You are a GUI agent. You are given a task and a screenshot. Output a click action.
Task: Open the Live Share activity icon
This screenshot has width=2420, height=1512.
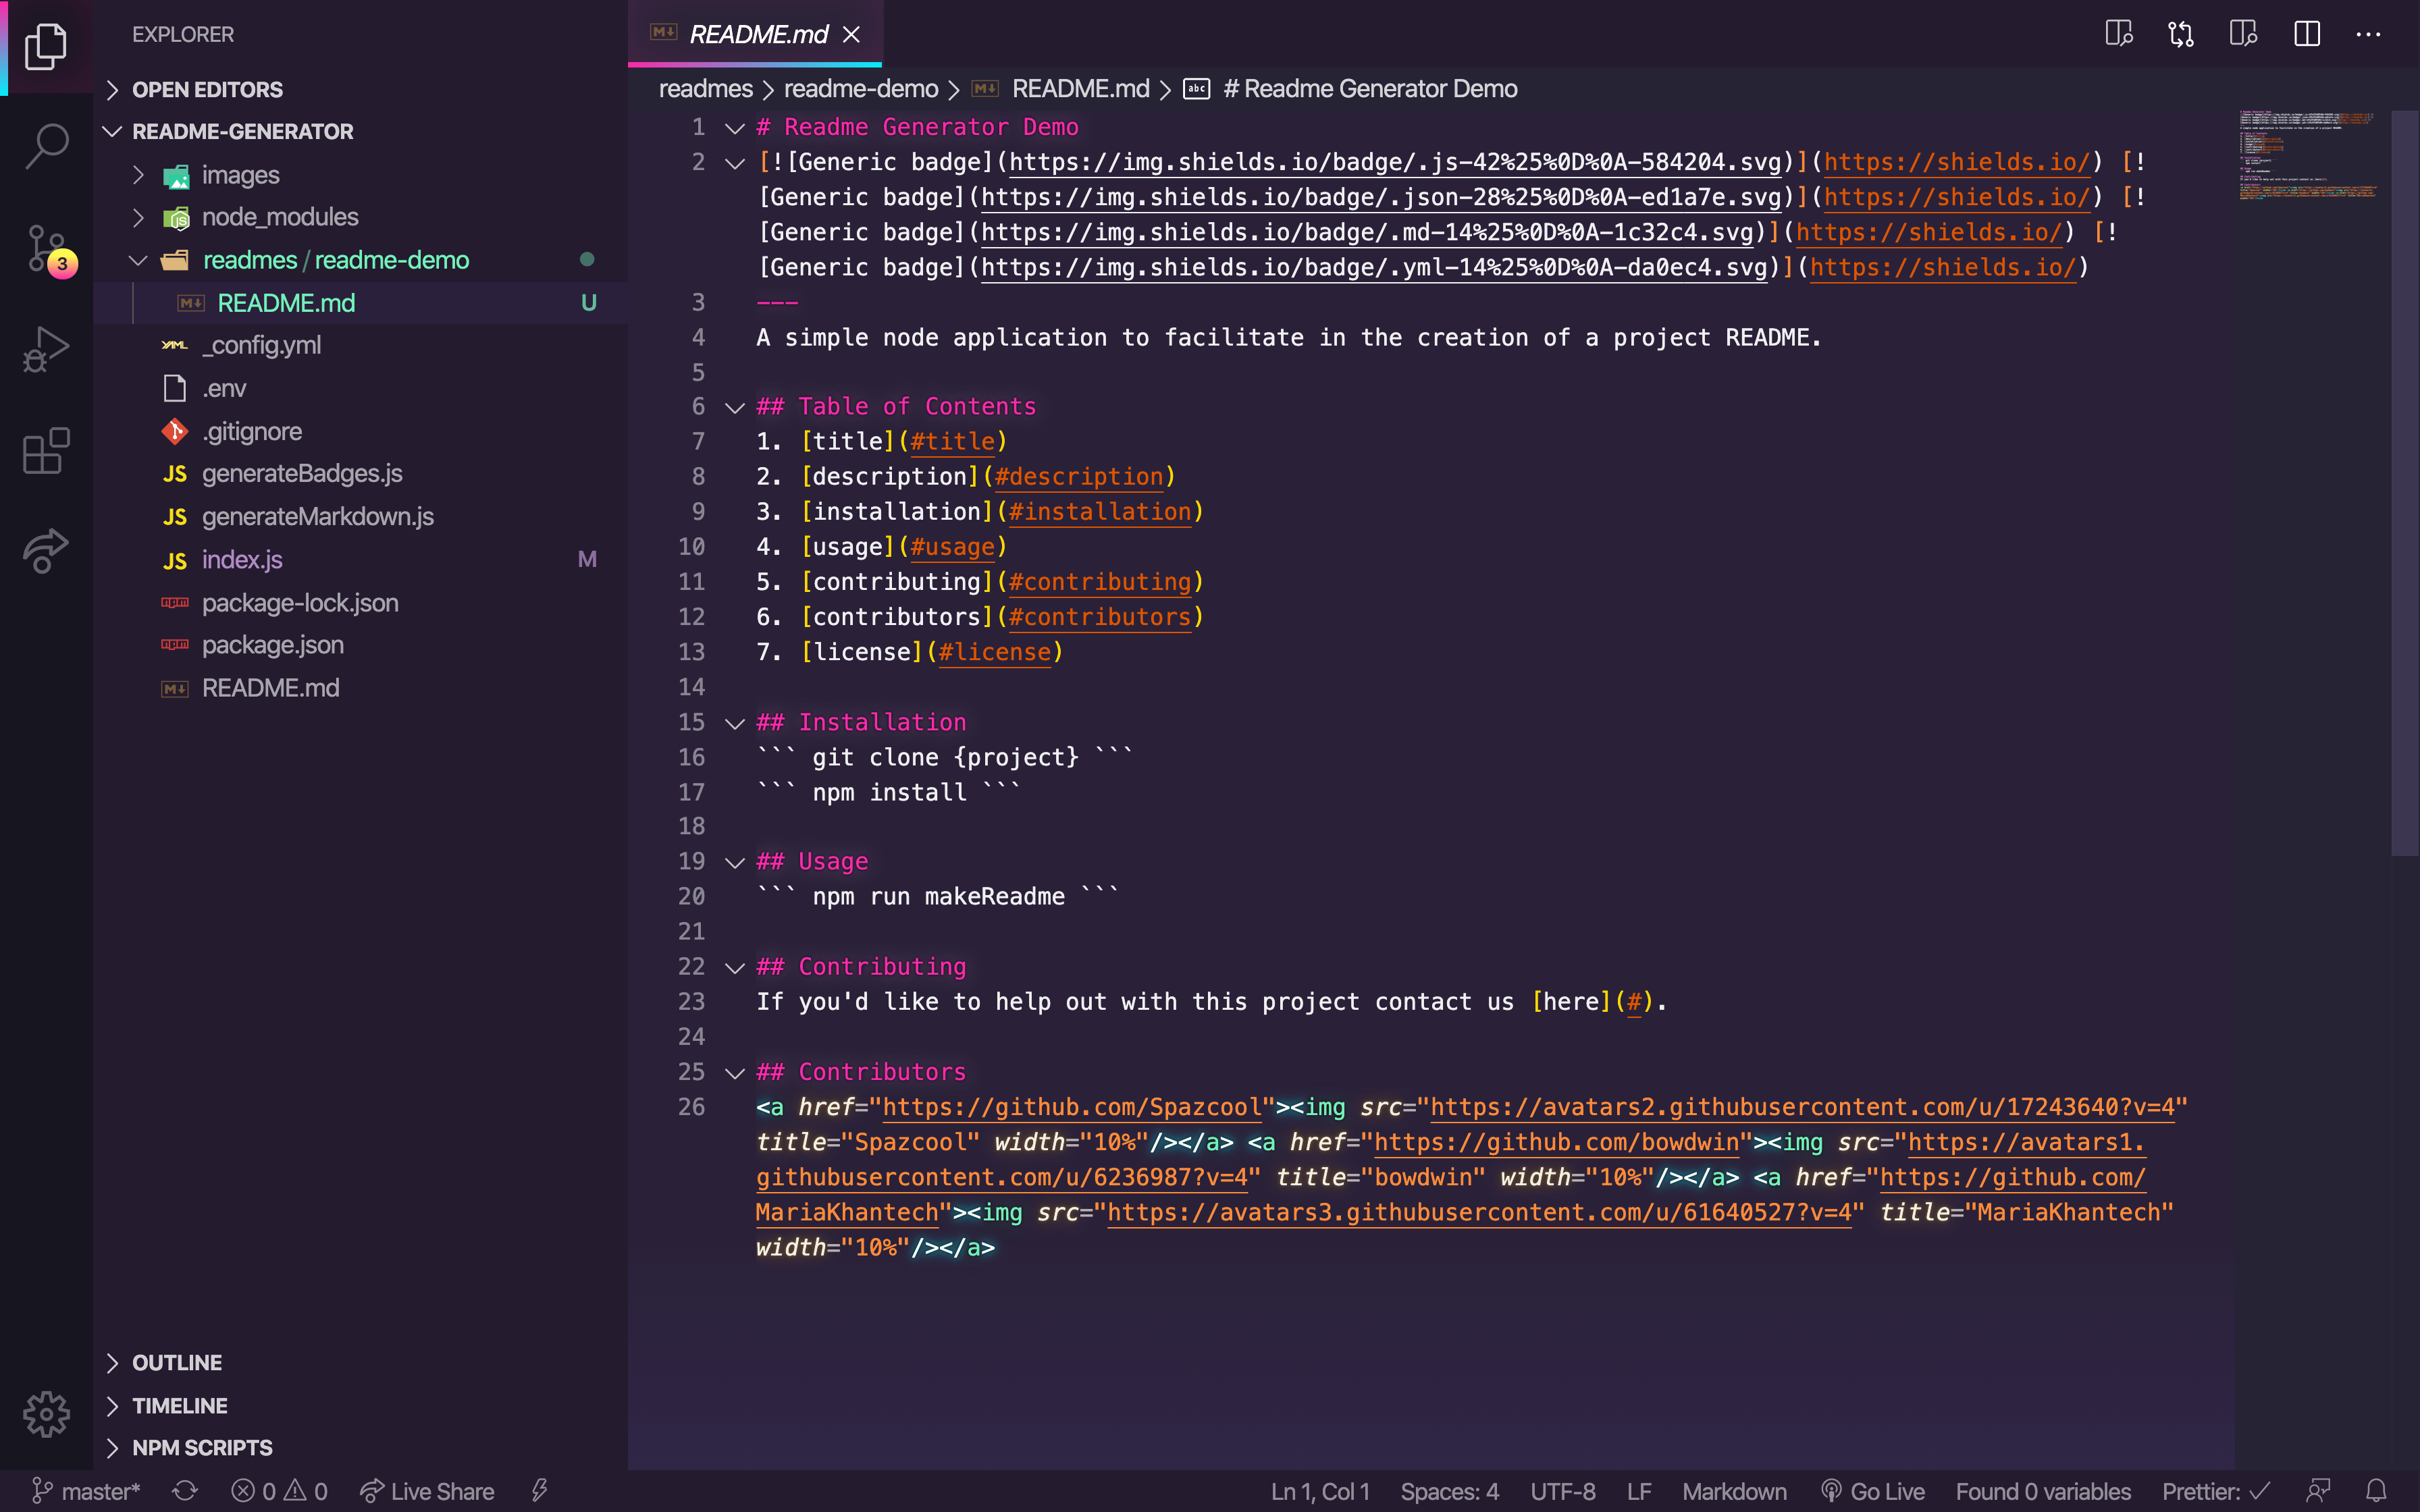[x=46, y=550]
